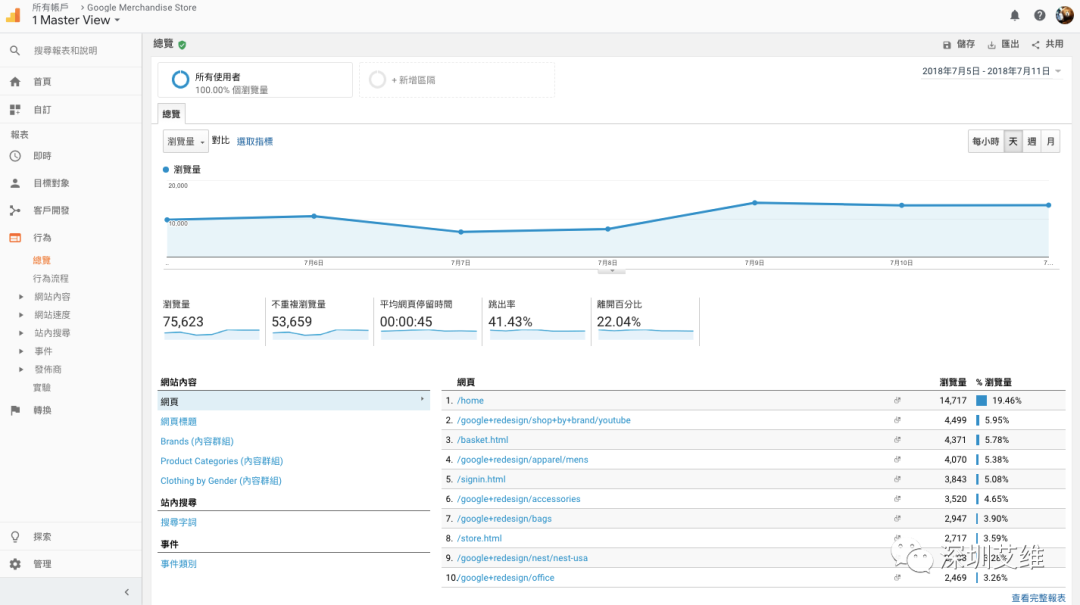Click the Product Categories (內容群組) link
The width and height of the screenshot is (1080, 605).
click(x=222, y=461)
